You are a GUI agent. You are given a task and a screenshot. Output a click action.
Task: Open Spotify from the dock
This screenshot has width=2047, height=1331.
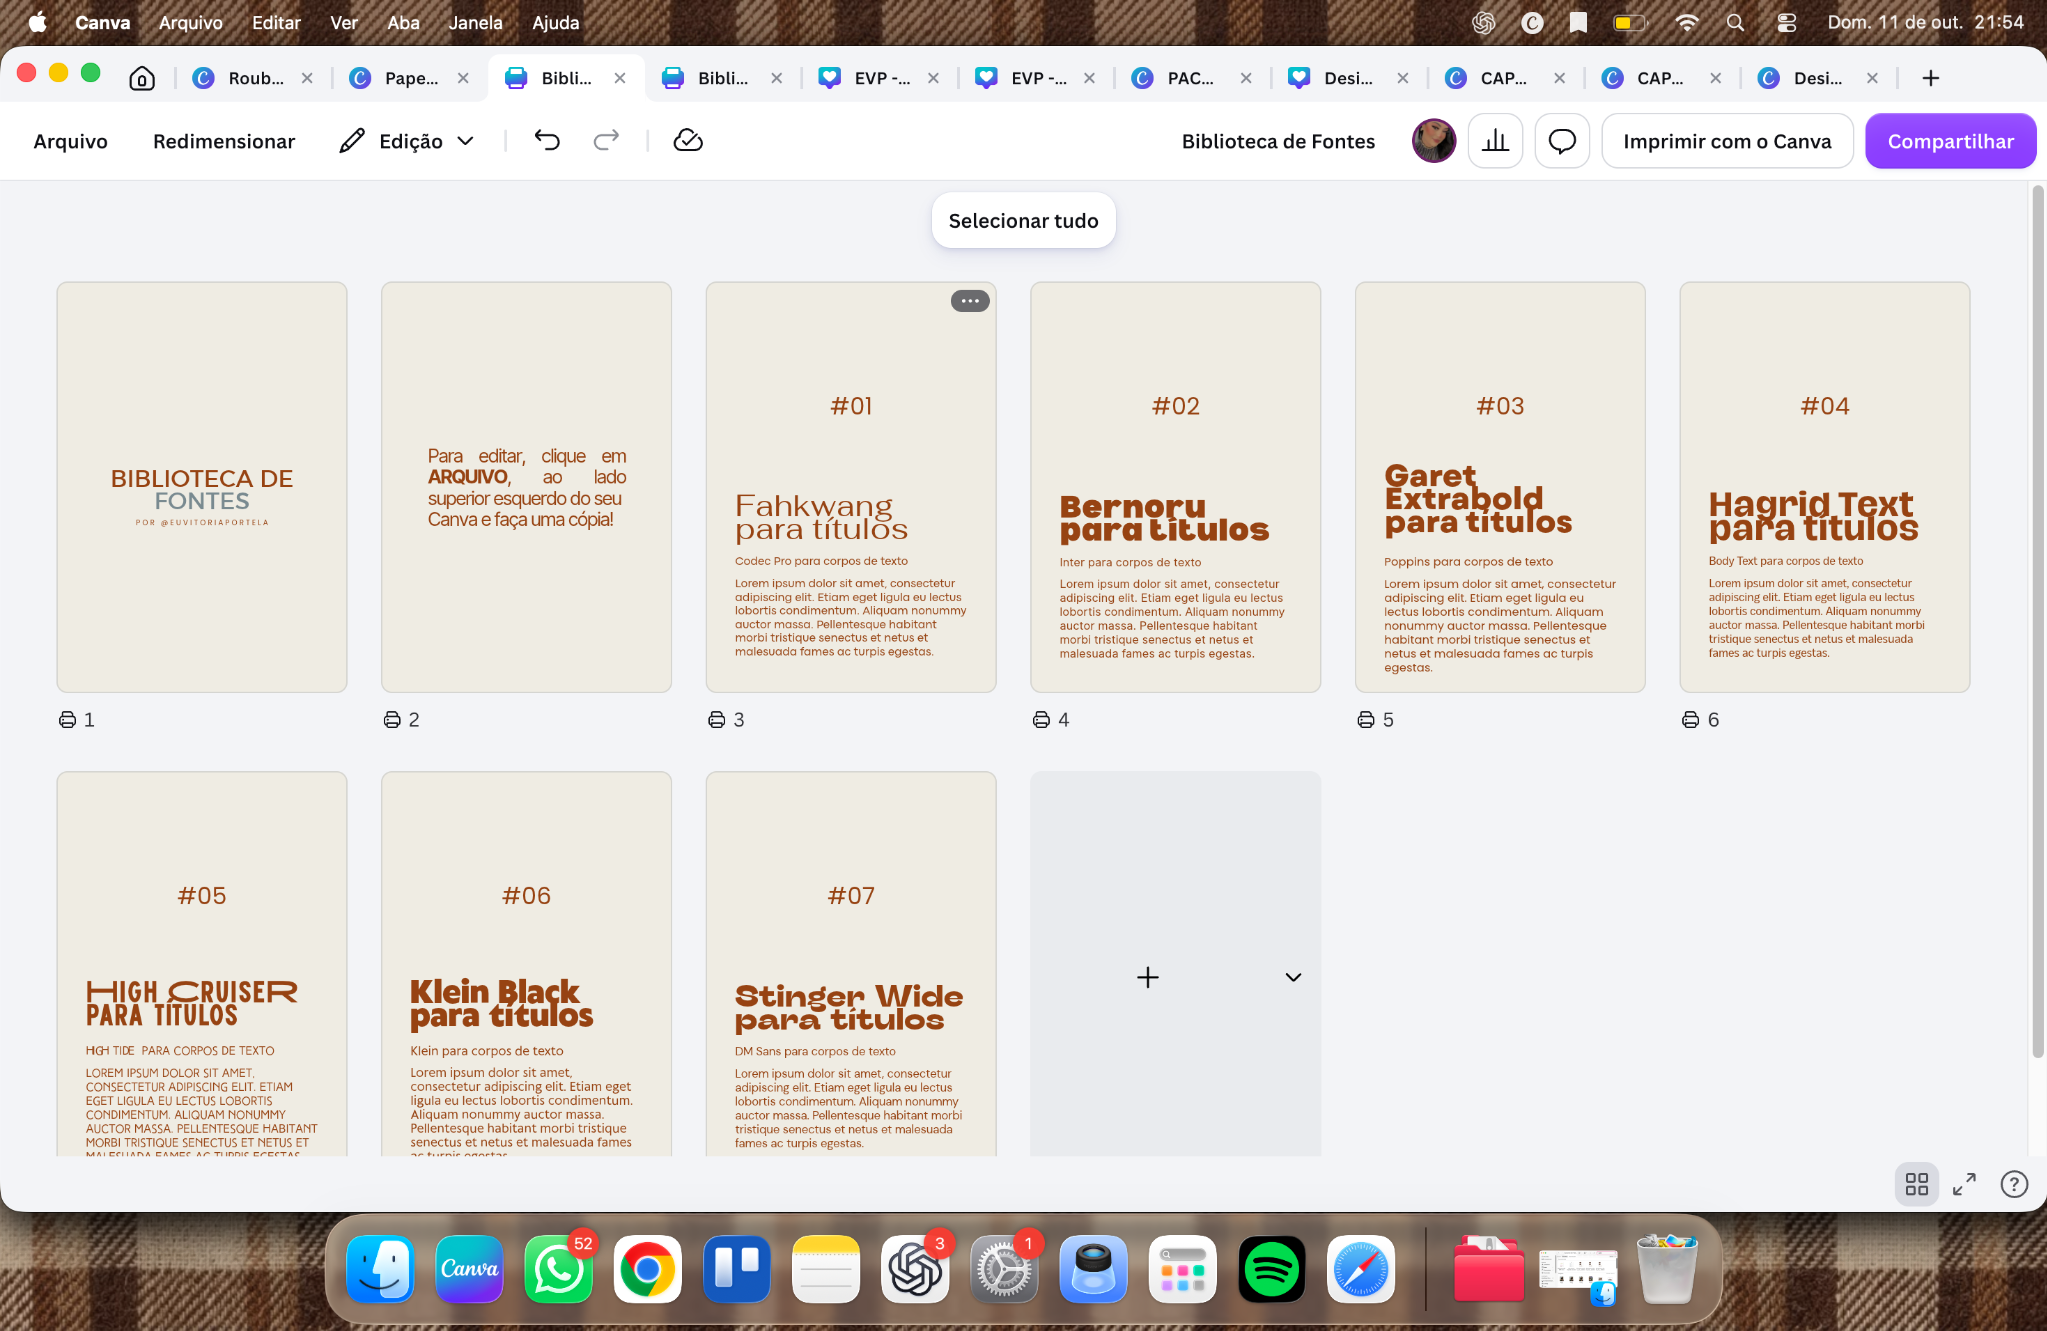(1271, 1270)
